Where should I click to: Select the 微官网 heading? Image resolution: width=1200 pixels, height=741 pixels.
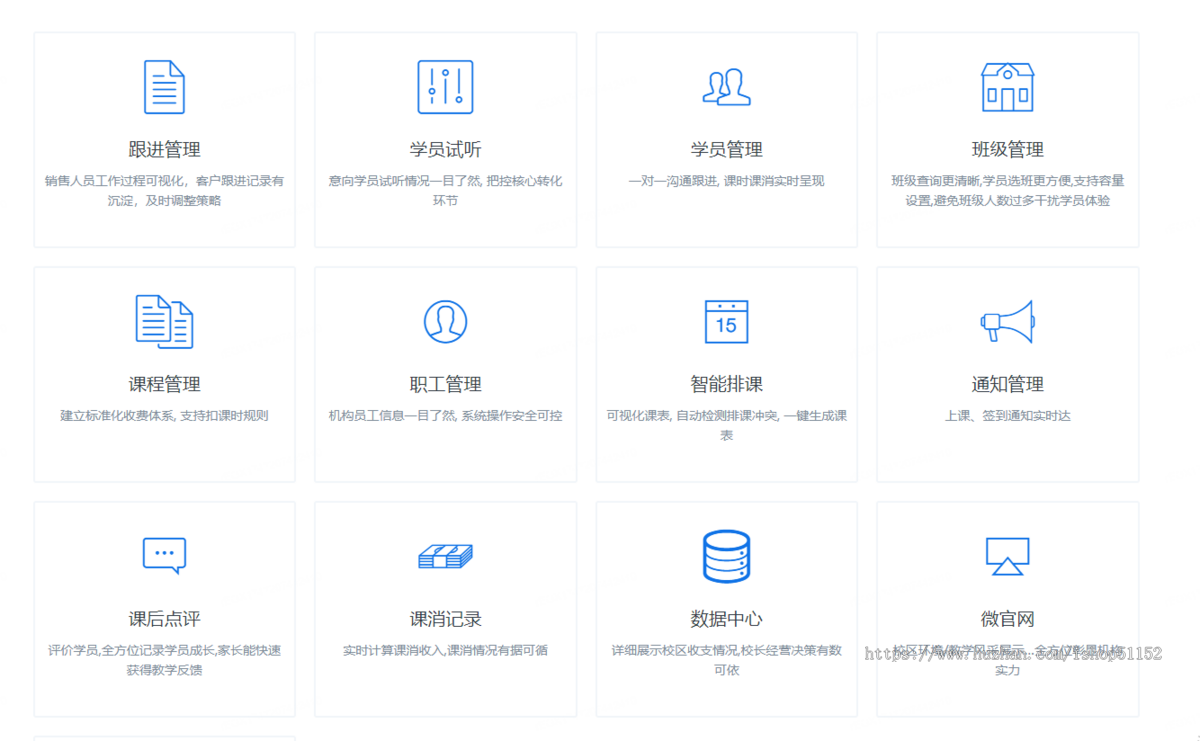click(x=1007, y=620)
